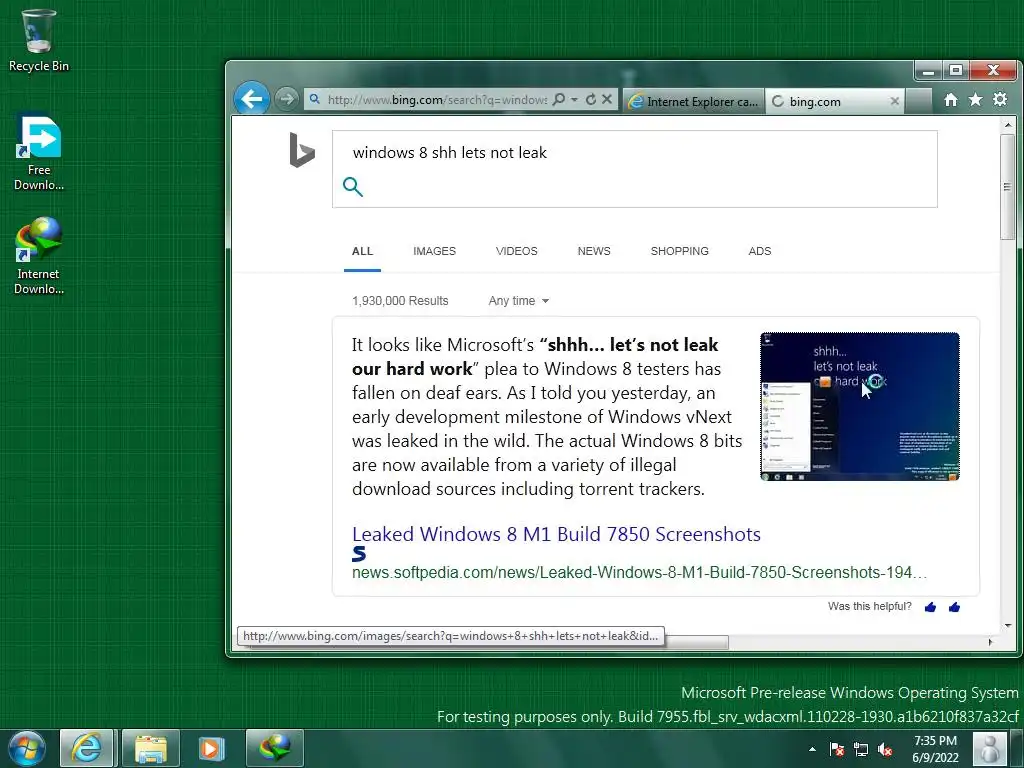
Task: Minimize the Internet Explorer window
Action: tap(927, 69)
